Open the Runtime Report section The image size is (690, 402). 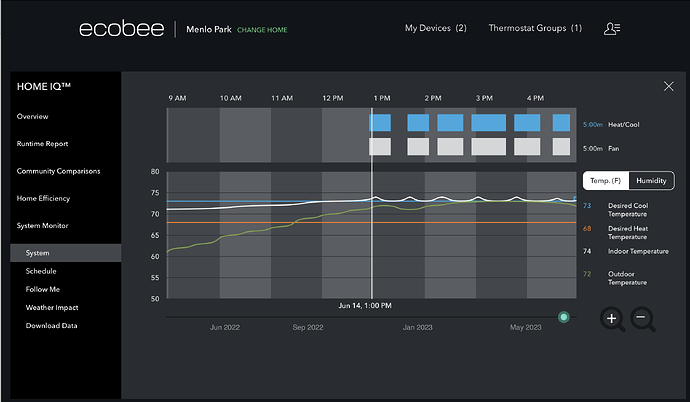coord(42,144)
